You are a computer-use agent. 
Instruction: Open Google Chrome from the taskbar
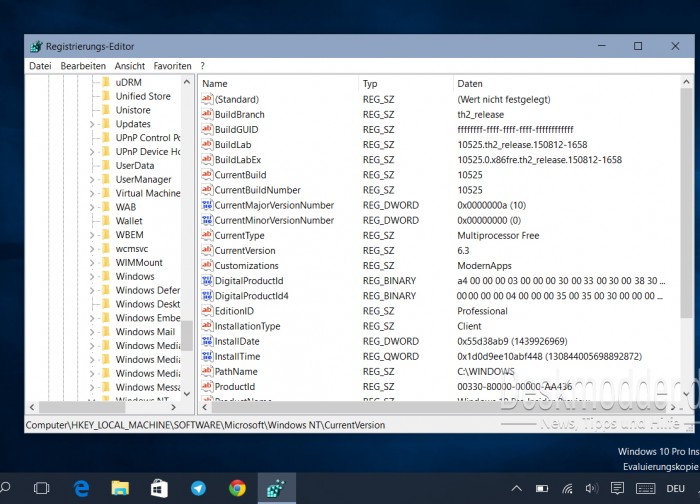[x=237, y=488]
